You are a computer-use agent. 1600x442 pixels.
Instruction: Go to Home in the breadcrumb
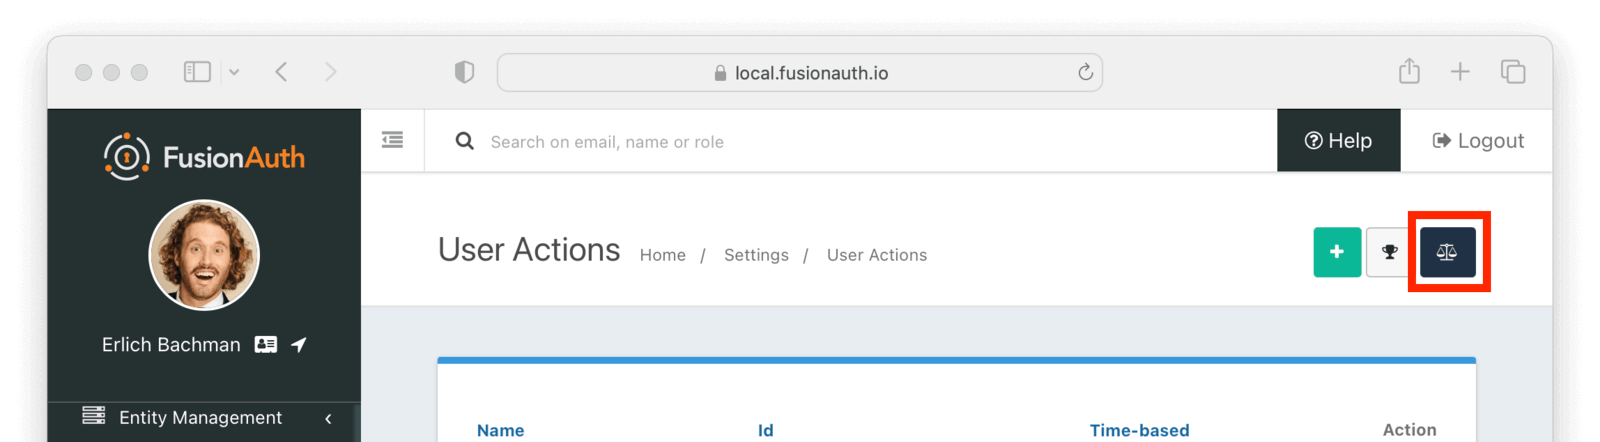tap(662, 255)
